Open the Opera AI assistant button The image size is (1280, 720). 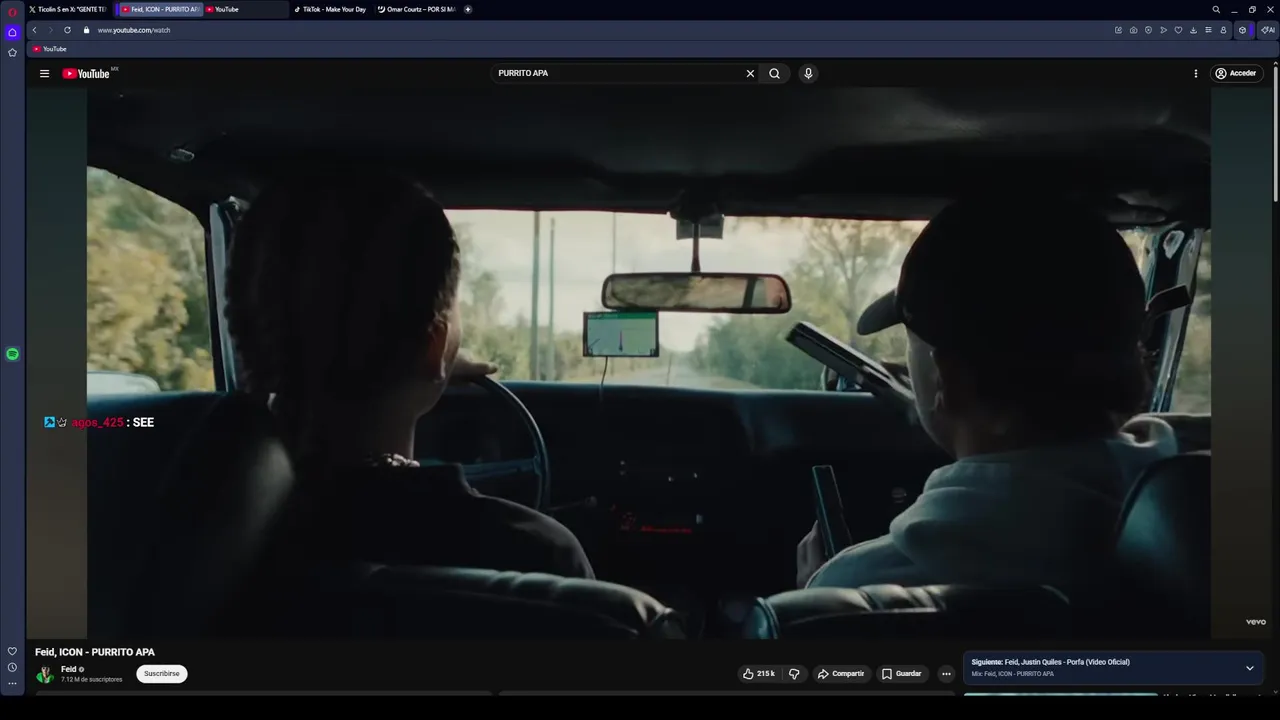pyautogui.click(x=1267, y=30)
